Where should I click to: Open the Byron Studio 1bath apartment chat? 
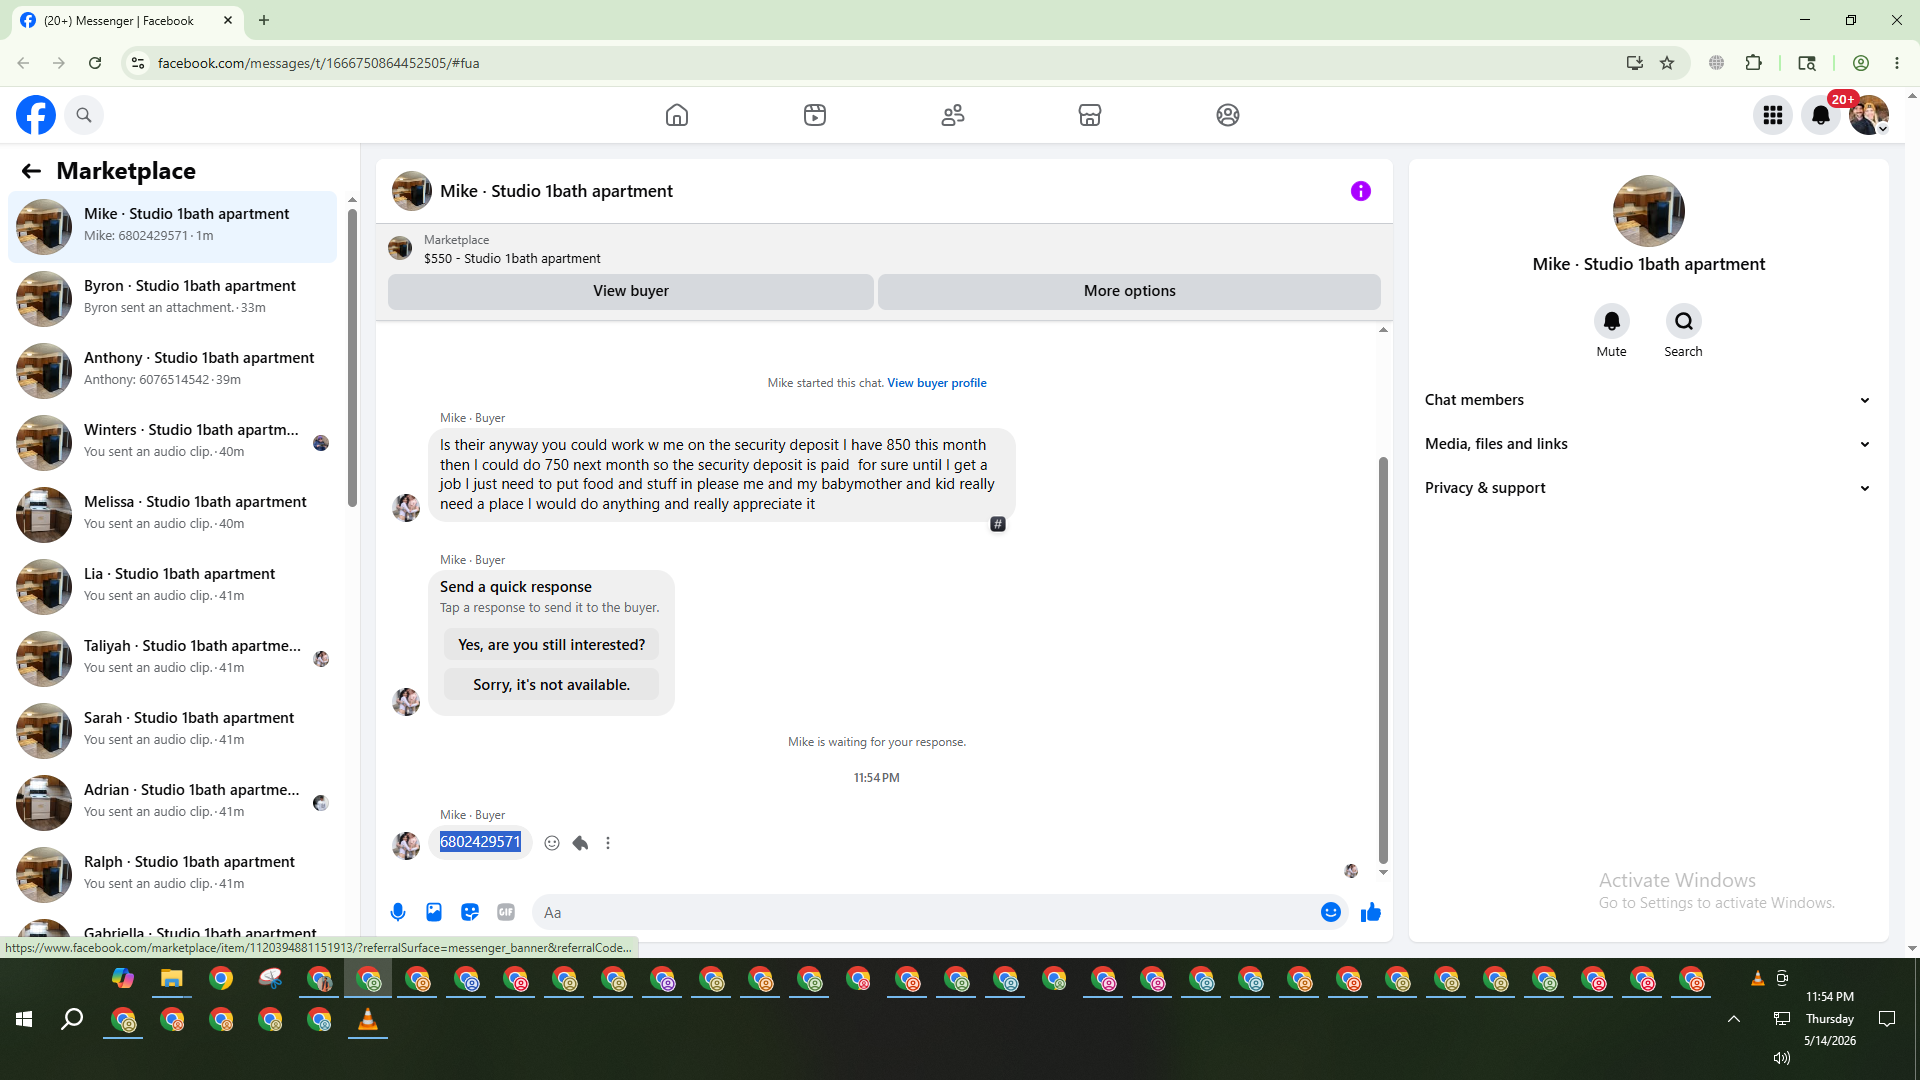coord(173,298)
